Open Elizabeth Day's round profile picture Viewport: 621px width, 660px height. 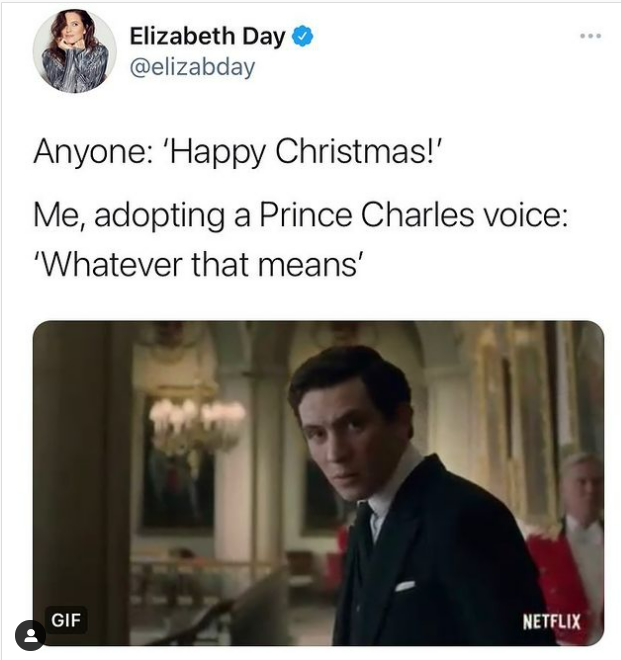[x=75, y=51]
